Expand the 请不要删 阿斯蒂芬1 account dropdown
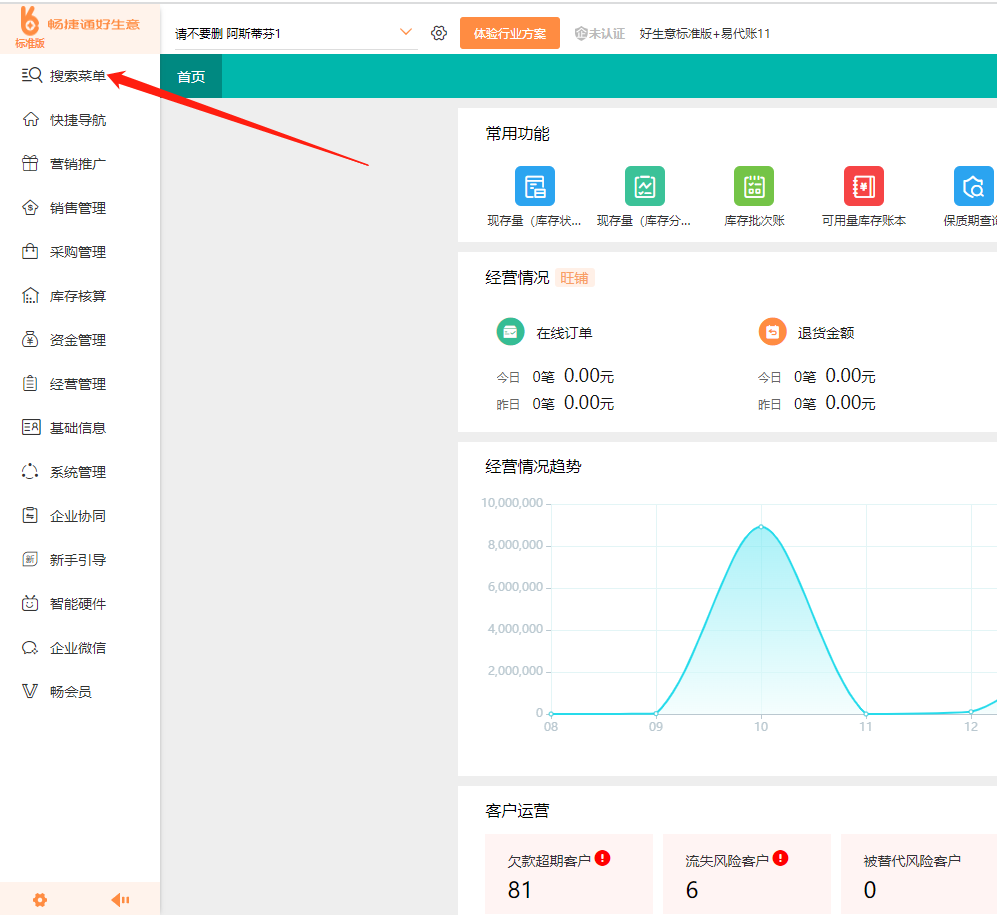Screen dimensions: 997x915 pos(405,32)
